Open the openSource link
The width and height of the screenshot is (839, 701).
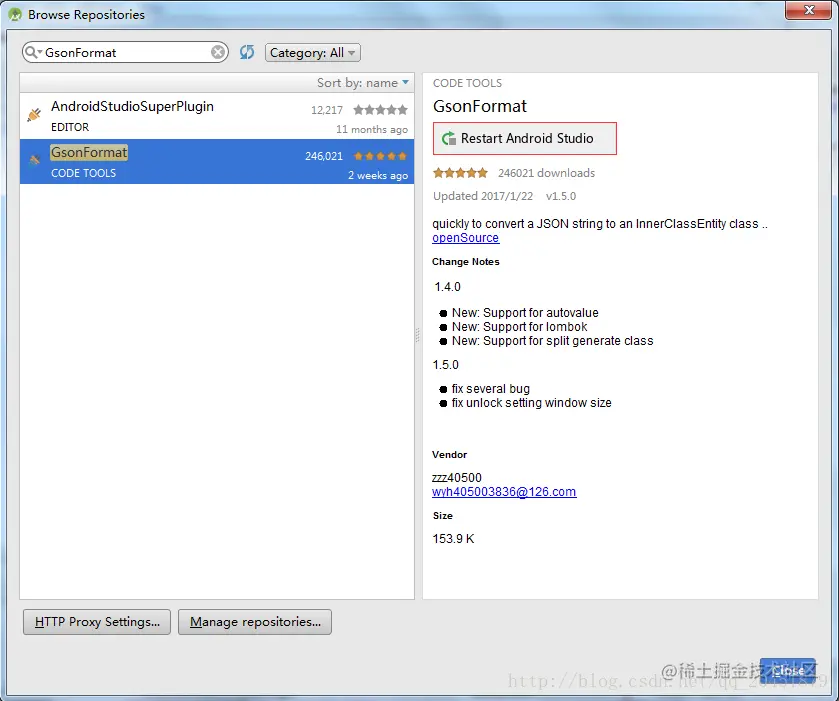(x=466, y=238)
